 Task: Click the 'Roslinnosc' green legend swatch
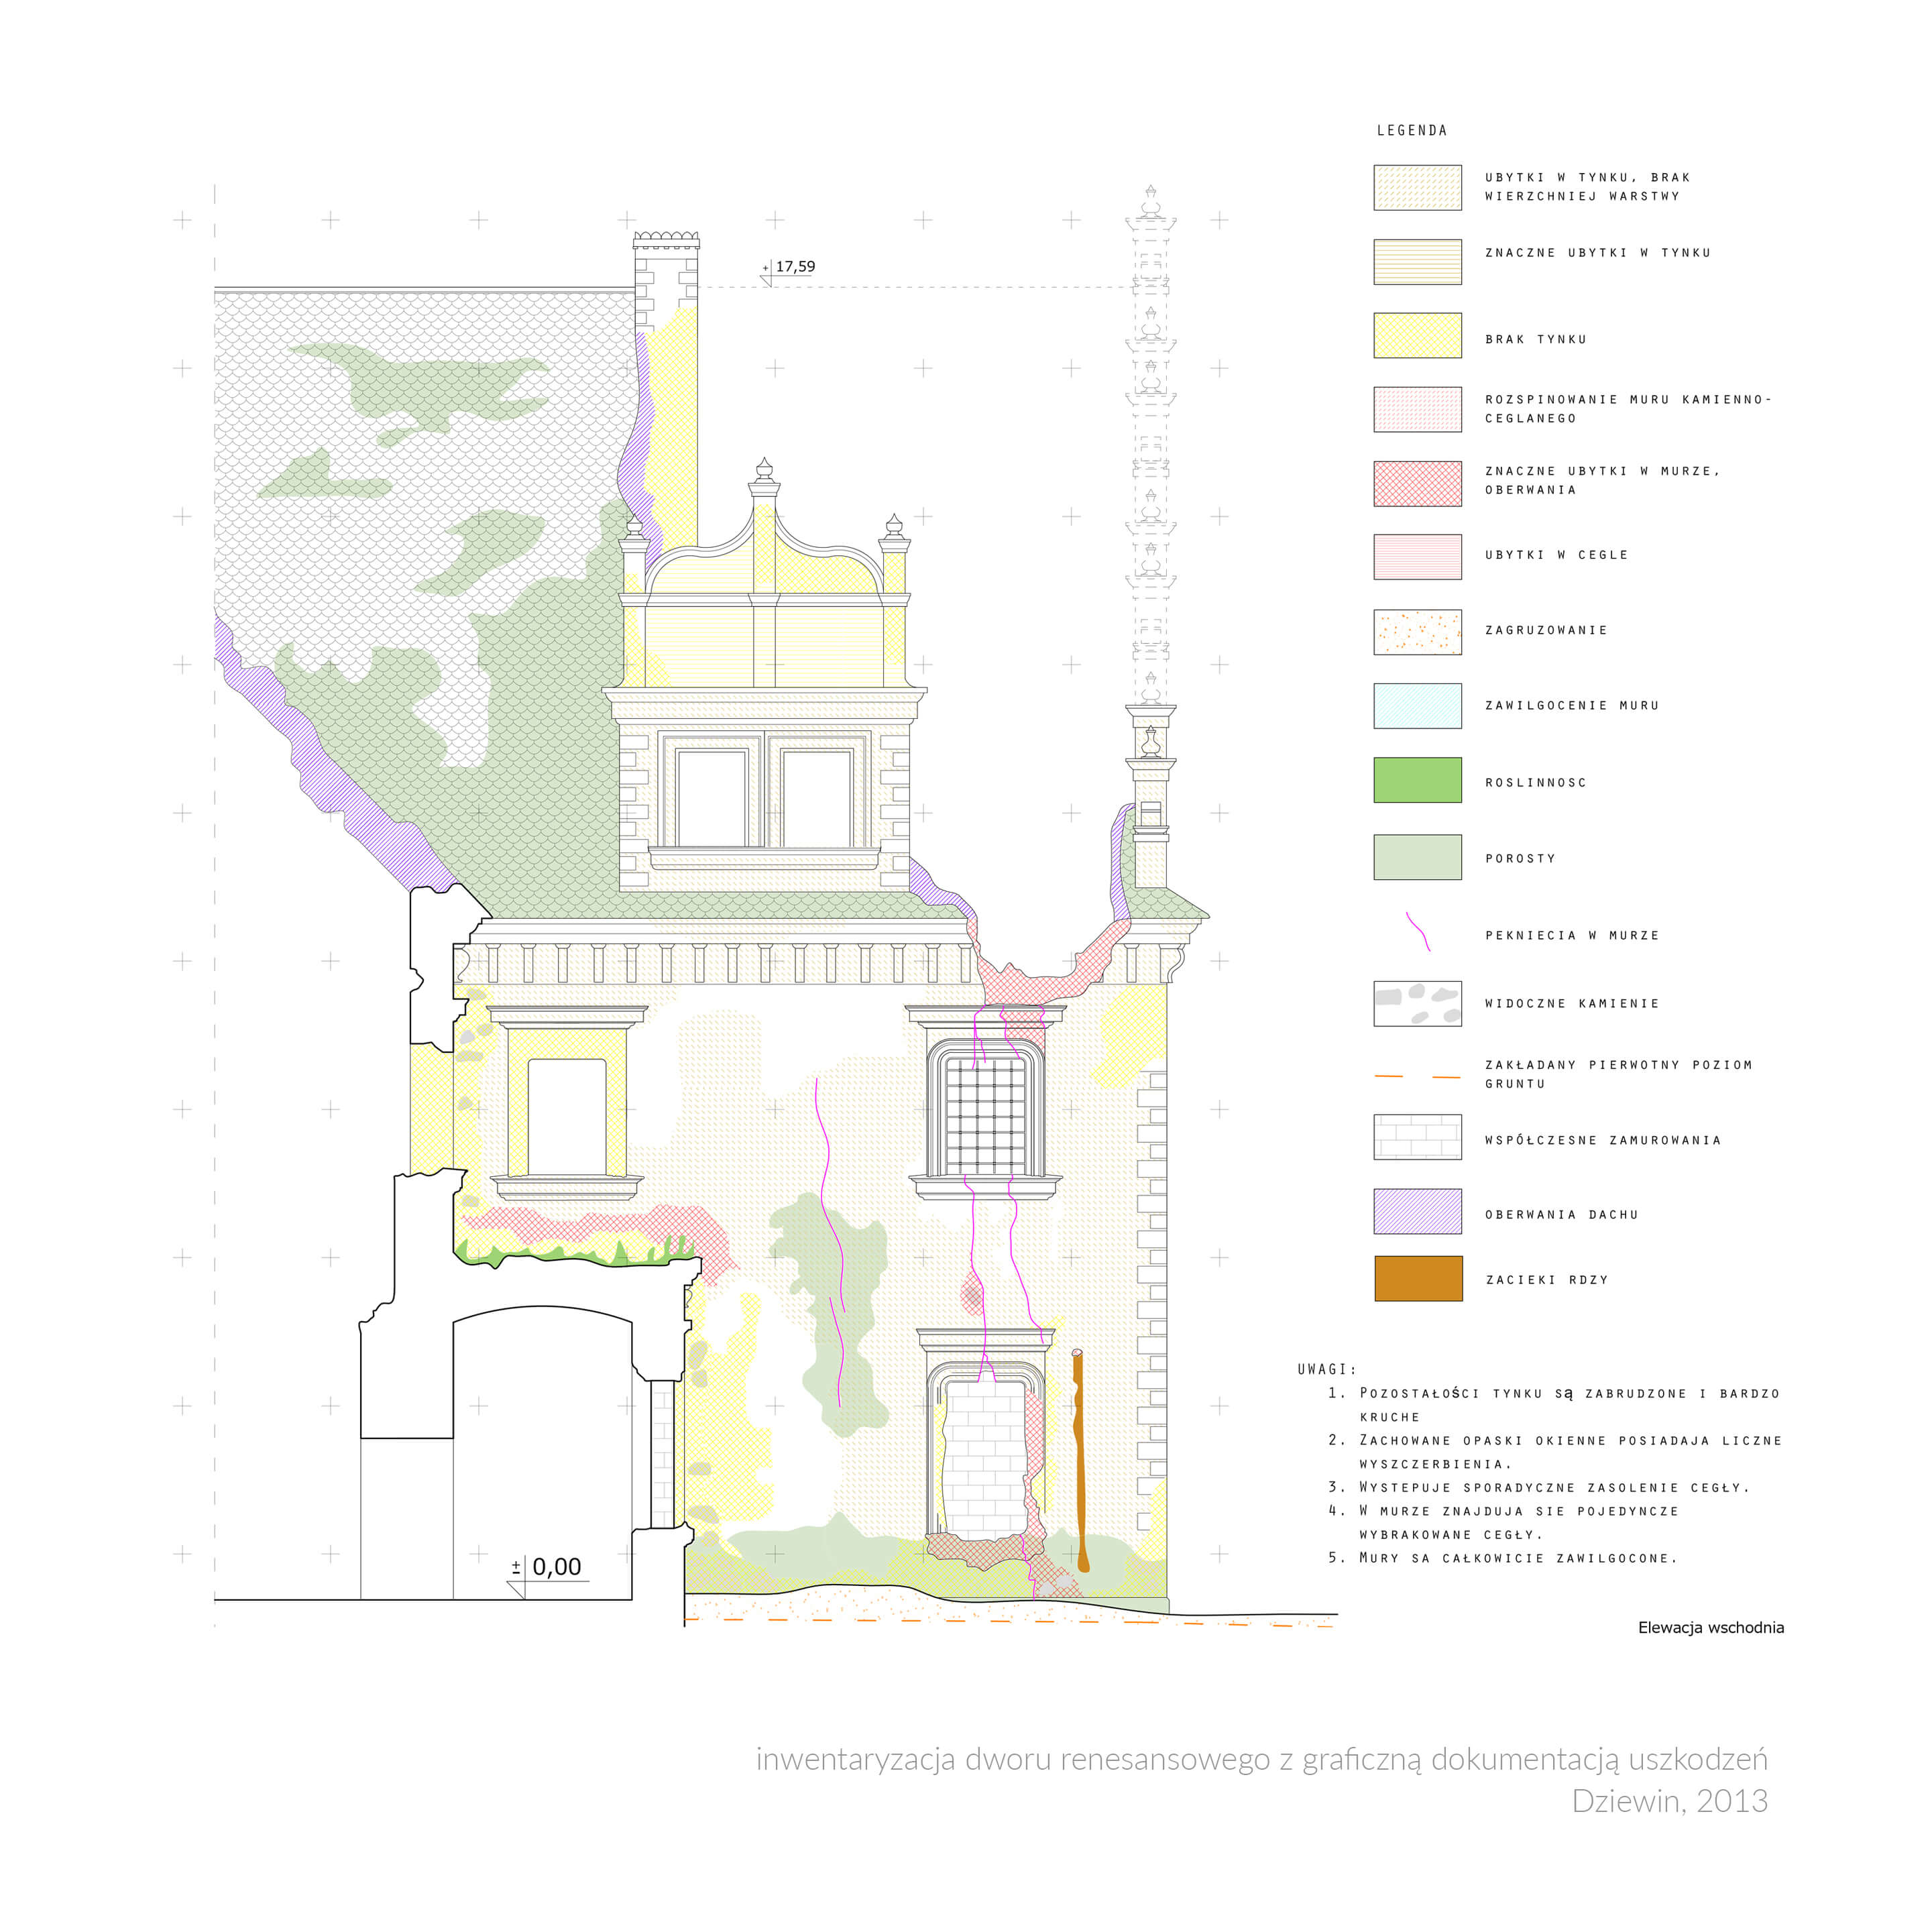pyautogui.click(x=1417, y=780)
